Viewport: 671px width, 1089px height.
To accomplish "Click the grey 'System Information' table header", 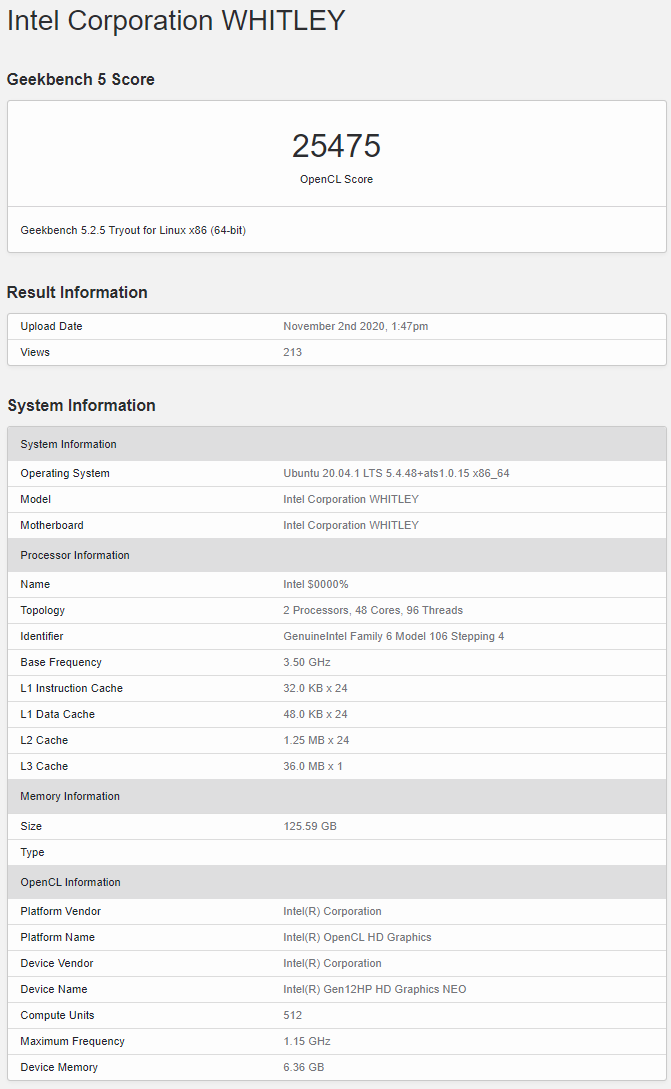I will click(x=337, y=444).
